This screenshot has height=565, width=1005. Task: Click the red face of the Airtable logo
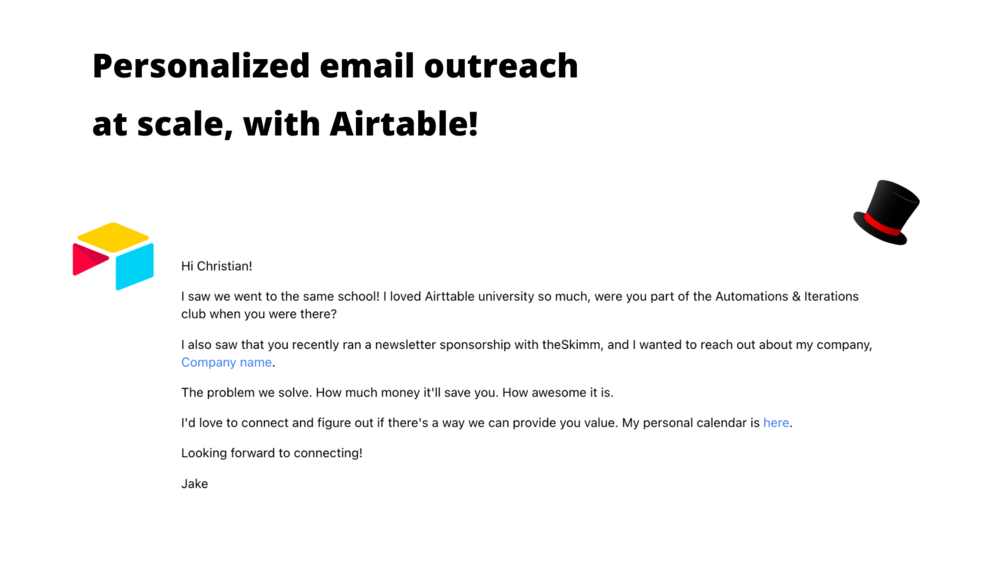pos(89,260)
